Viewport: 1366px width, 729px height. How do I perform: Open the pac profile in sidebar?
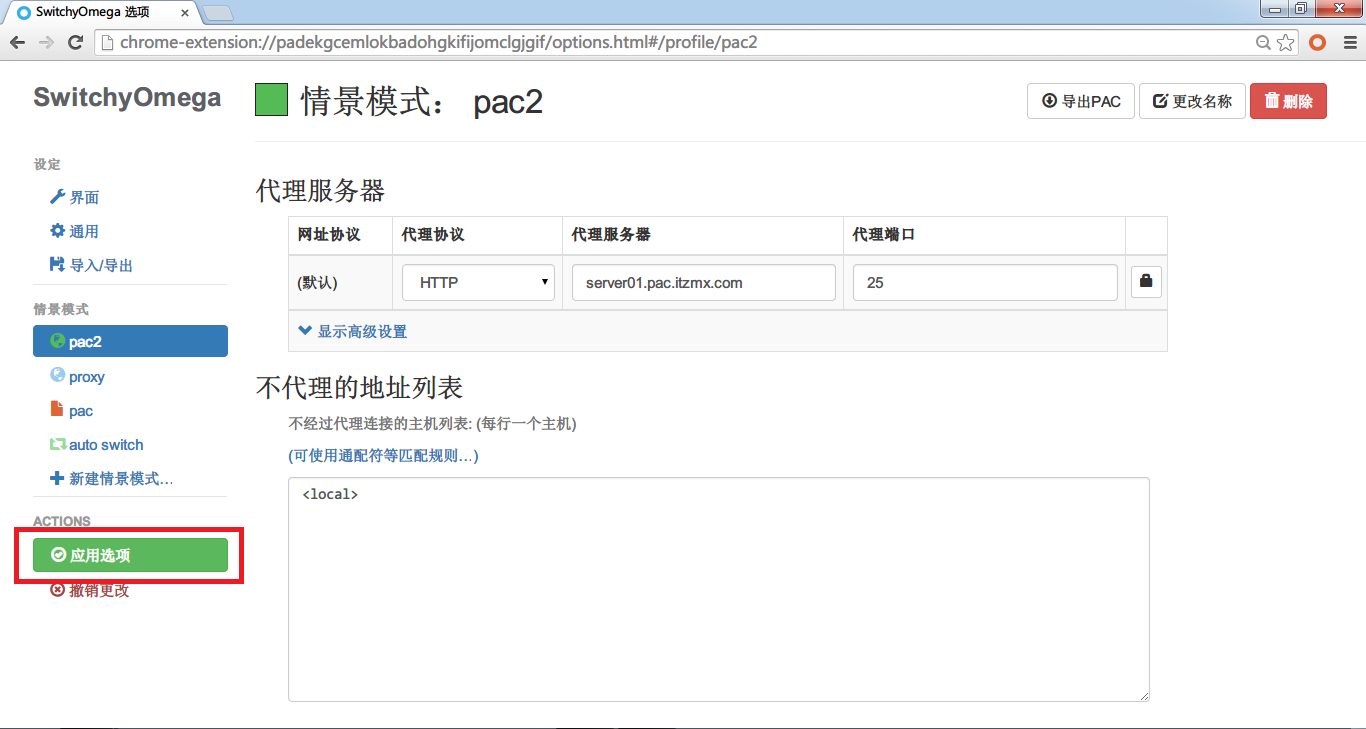coord(80,410)
